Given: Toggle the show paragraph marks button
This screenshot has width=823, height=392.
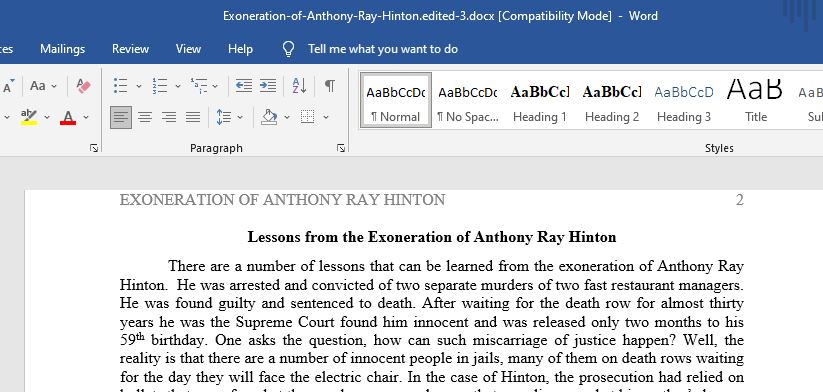Looking at the screenshot, I should click(x=330, y=86).
